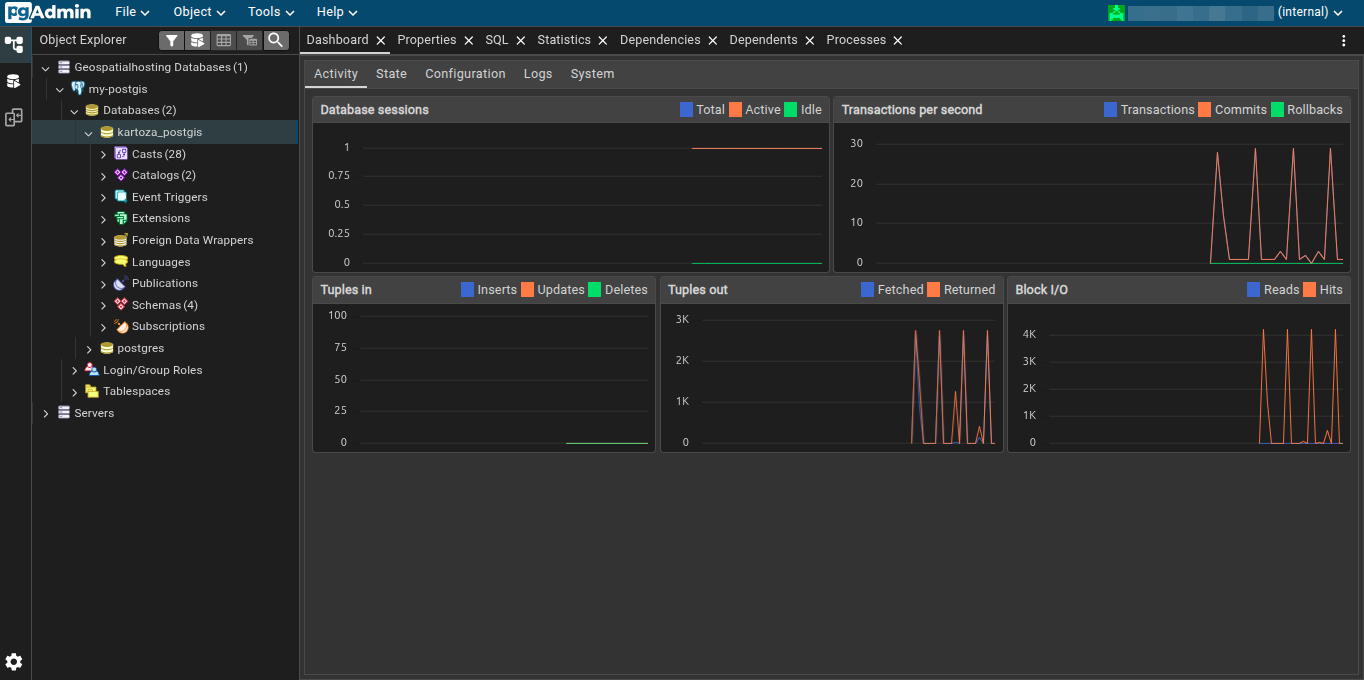Open the Query Tool workspace in left sidebar
The width and height of the screenshot is (1364, 680).
tap(14, 81)
